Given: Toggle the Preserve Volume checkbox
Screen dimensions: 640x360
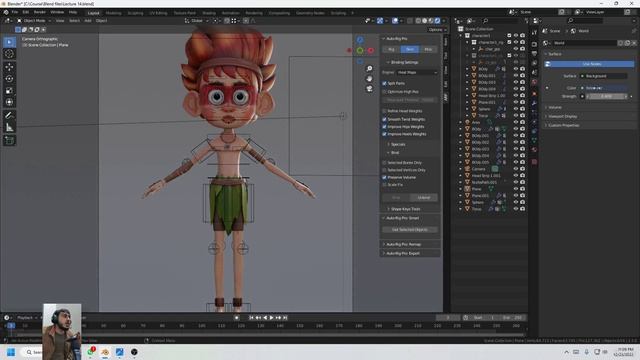Looking at the screenshot, I should [x=384, y=177].
